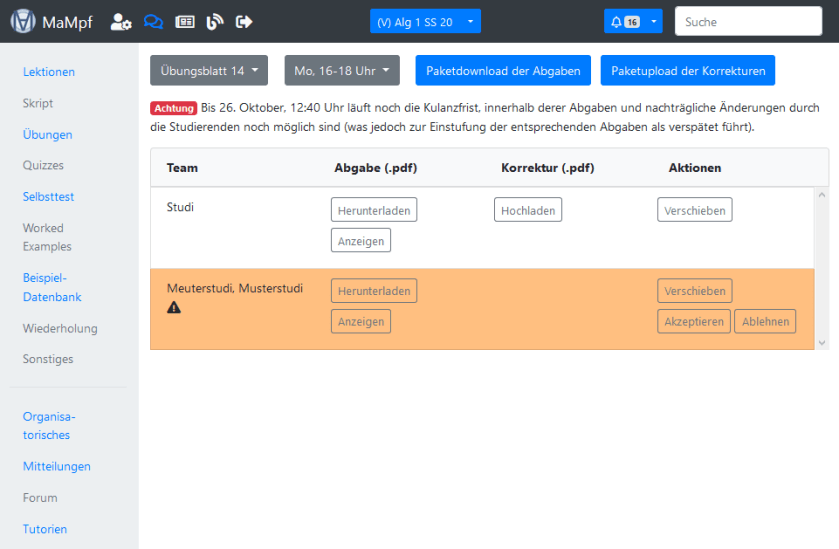Click the MaMpf logo icon
The width and height of the screenshot is (839, 549).
pos(22,21)
